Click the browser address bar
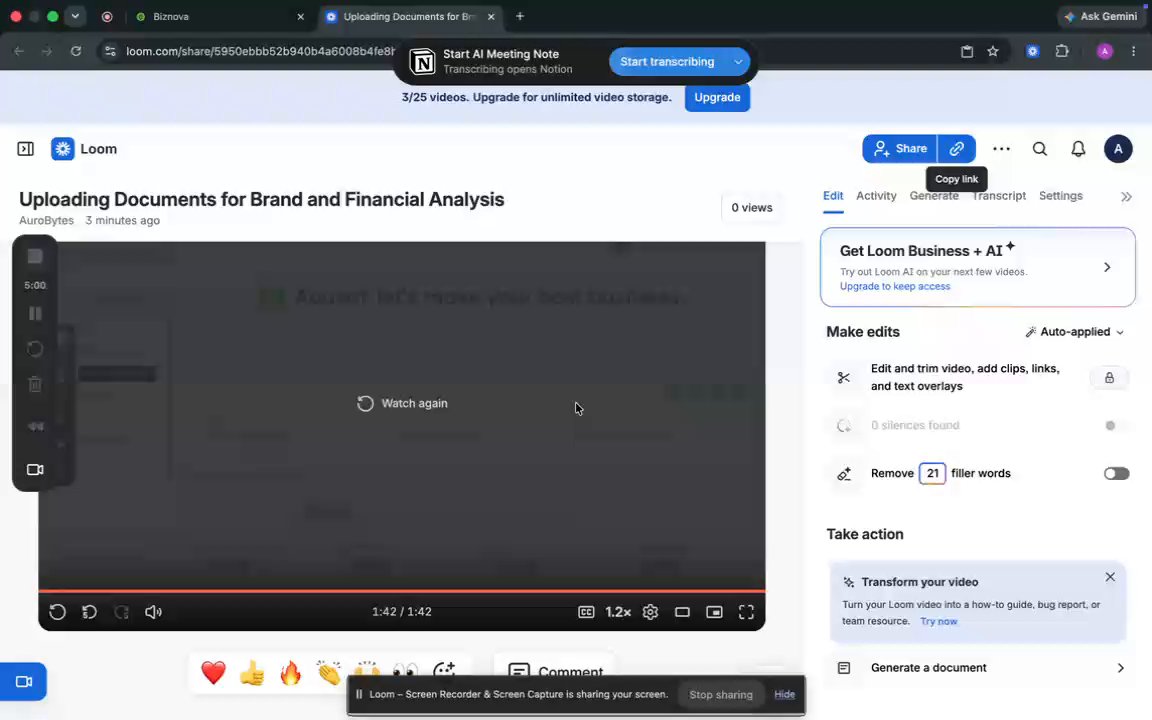 260,51
